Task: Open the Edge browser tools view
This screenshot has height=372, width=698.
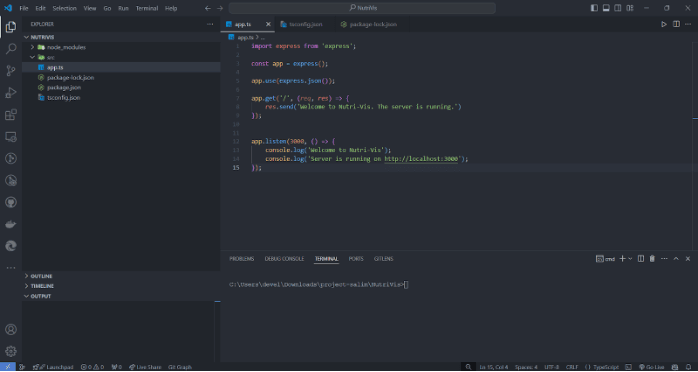Action: point(11,246)
